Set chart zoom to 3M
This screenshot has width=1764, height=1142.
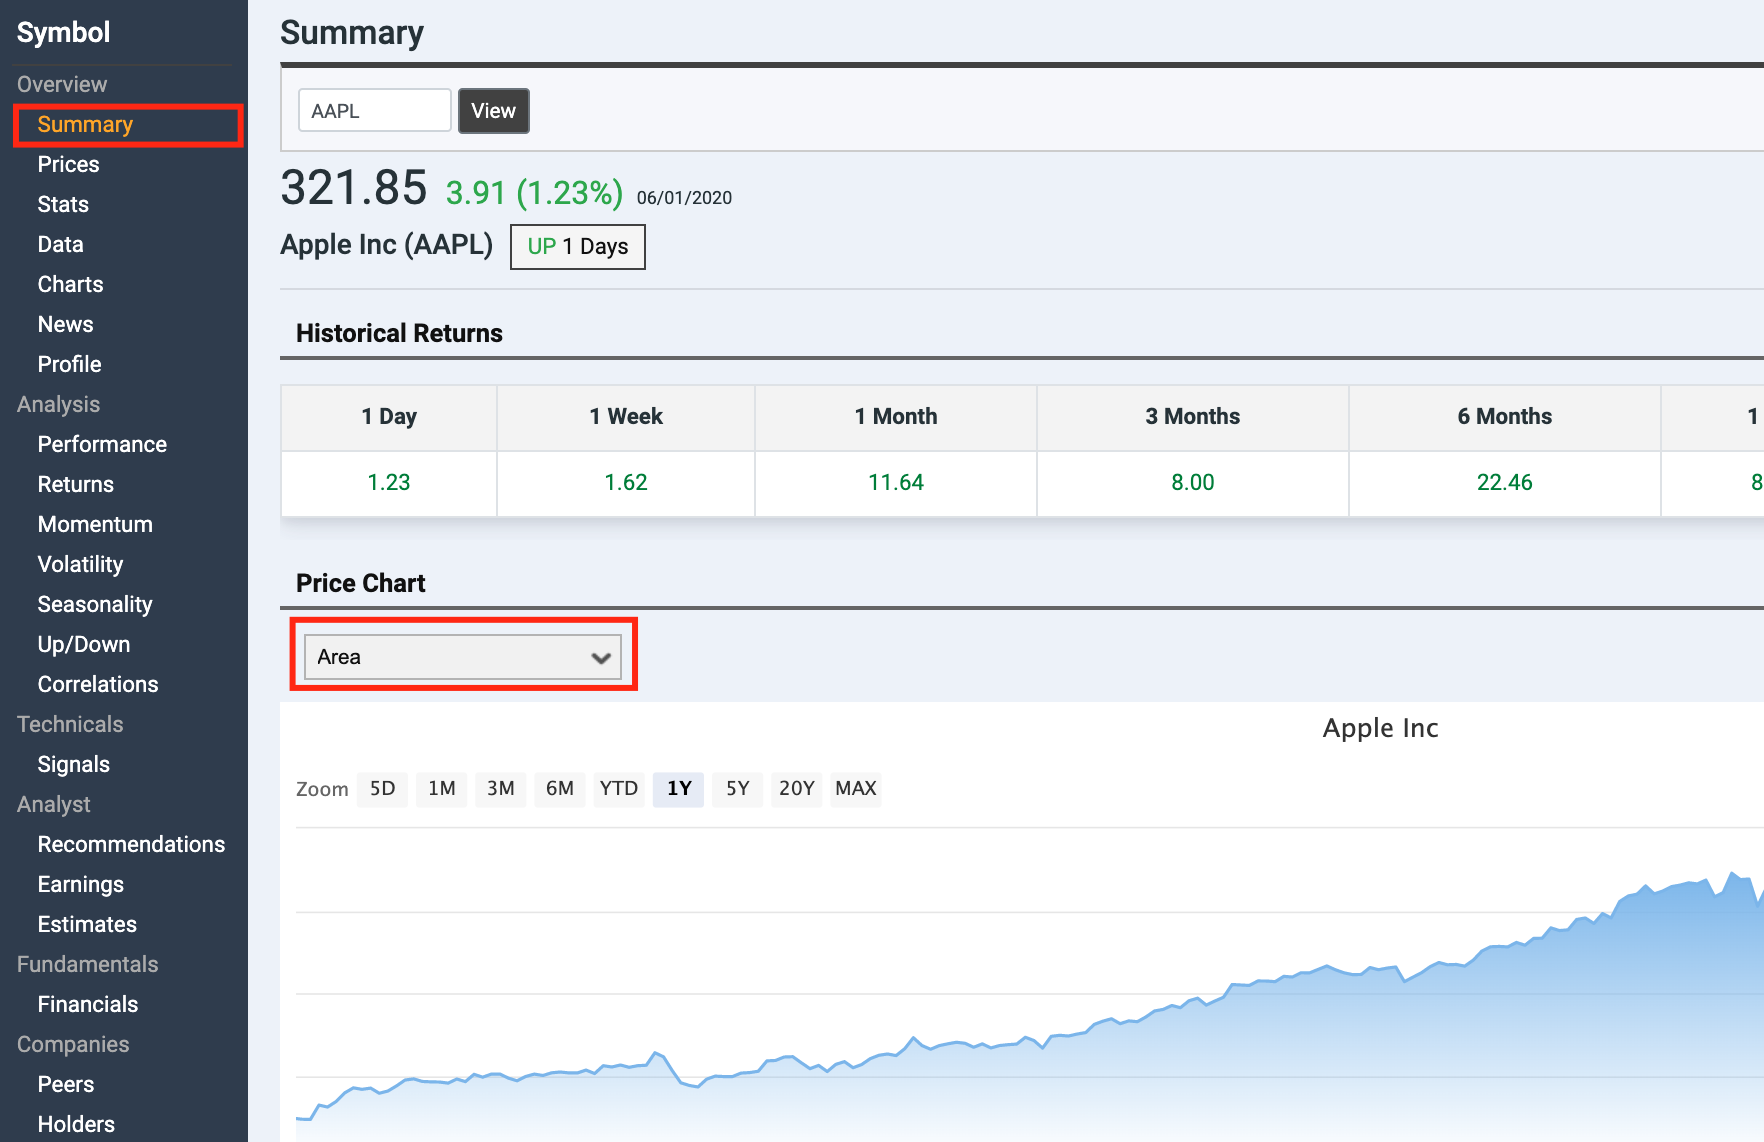click(x=500, y=789)
